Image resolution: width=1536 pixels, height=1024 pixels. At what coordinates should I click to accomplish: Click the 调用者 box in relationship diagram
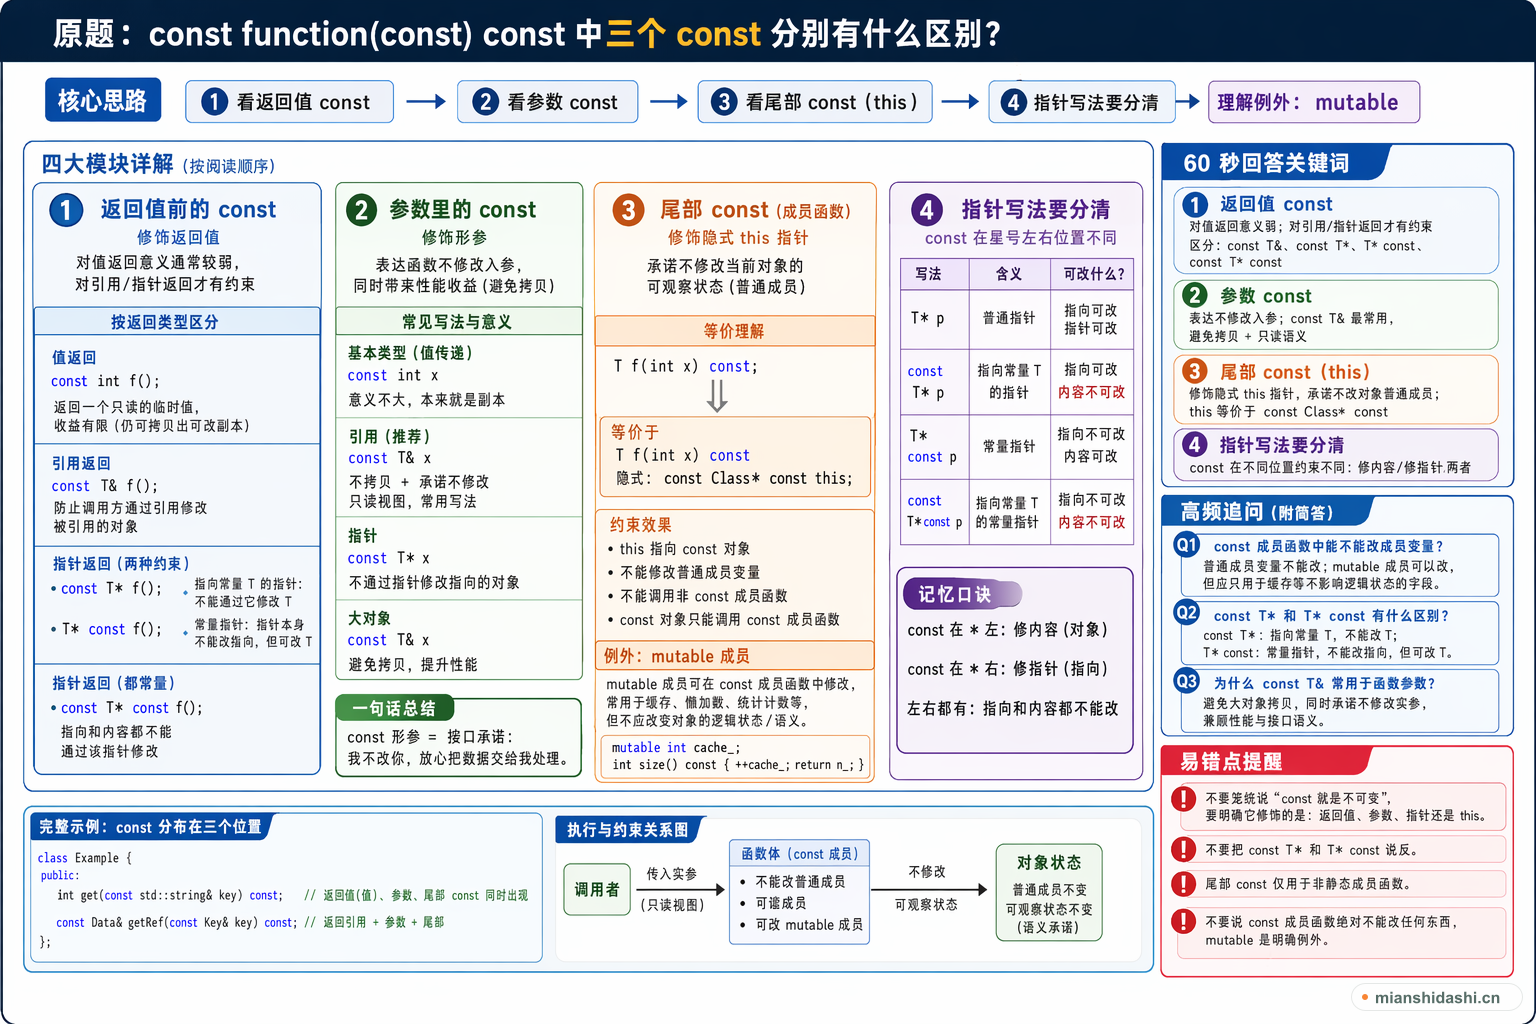[597, 890]
